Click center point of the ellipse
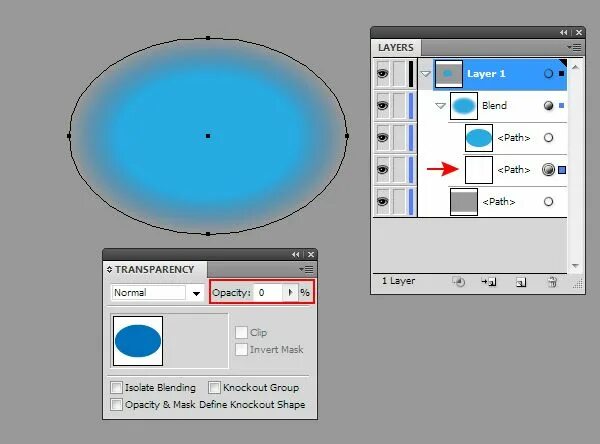600x444 pixels. [x=208, y=136]
